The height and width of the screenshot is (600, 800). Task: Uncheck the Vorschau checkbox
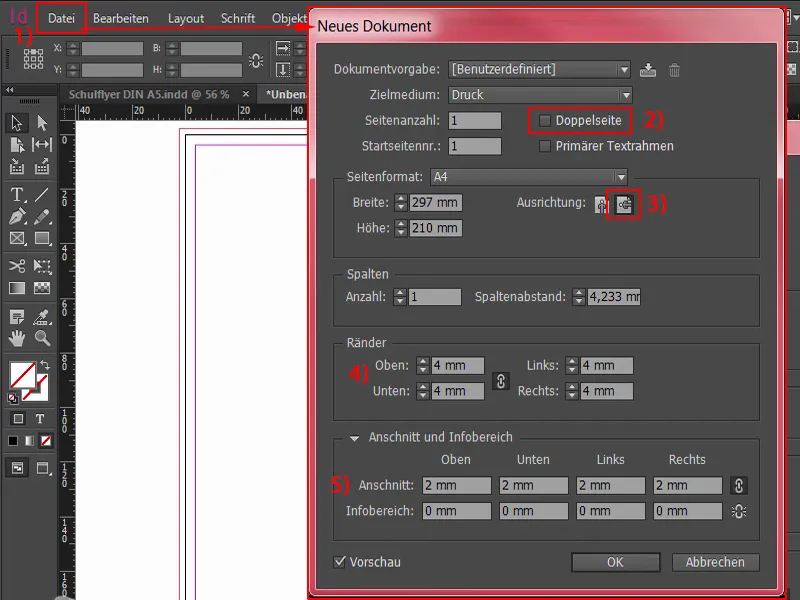(x=339, y=562)
